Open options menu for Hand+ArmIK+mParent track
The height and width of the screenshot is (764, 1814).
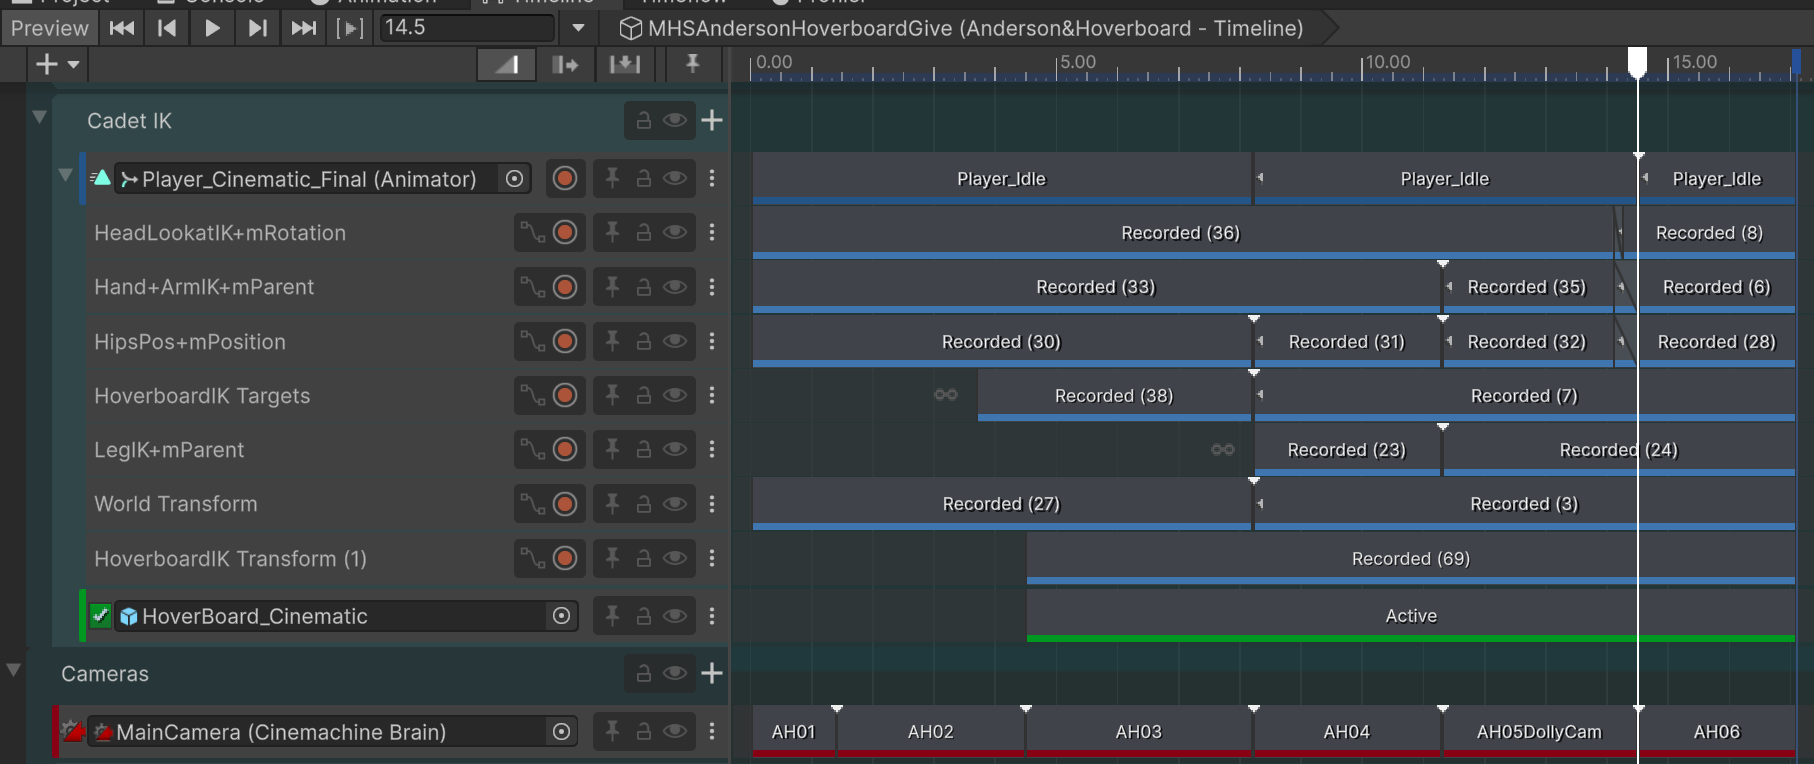point(712,287)
